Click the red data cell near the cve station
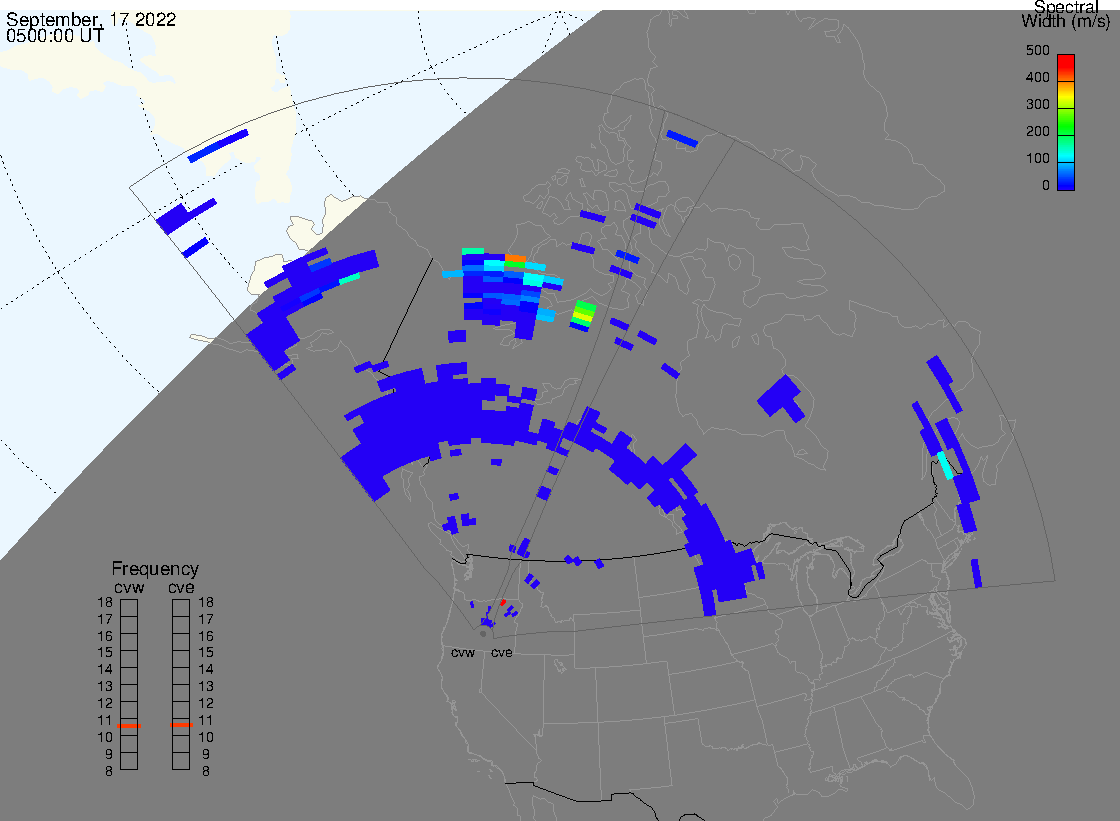 (x=503, y=602)
